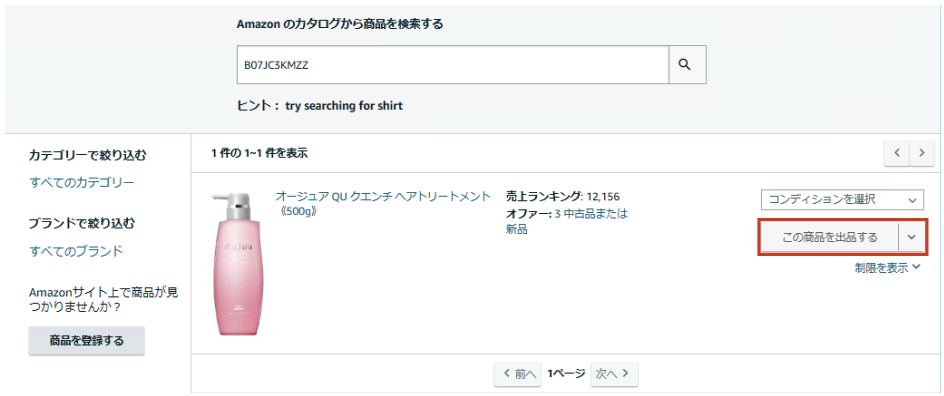Click the 1ページ page indicator text

click(x=566, y=374)
